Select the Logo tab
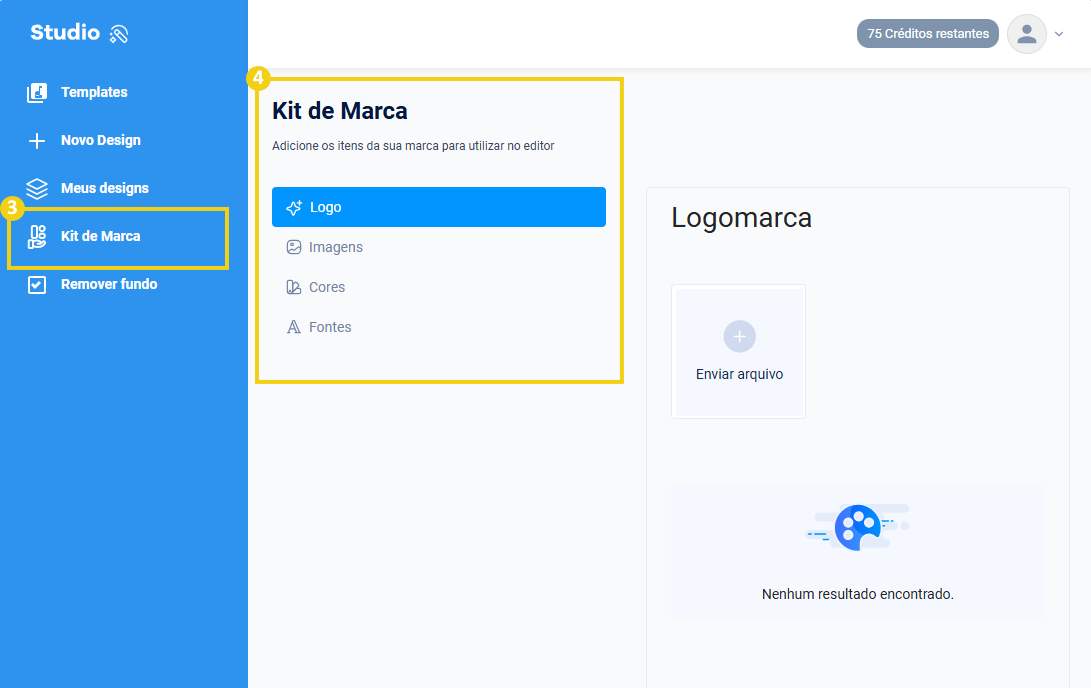 (439, 207)
